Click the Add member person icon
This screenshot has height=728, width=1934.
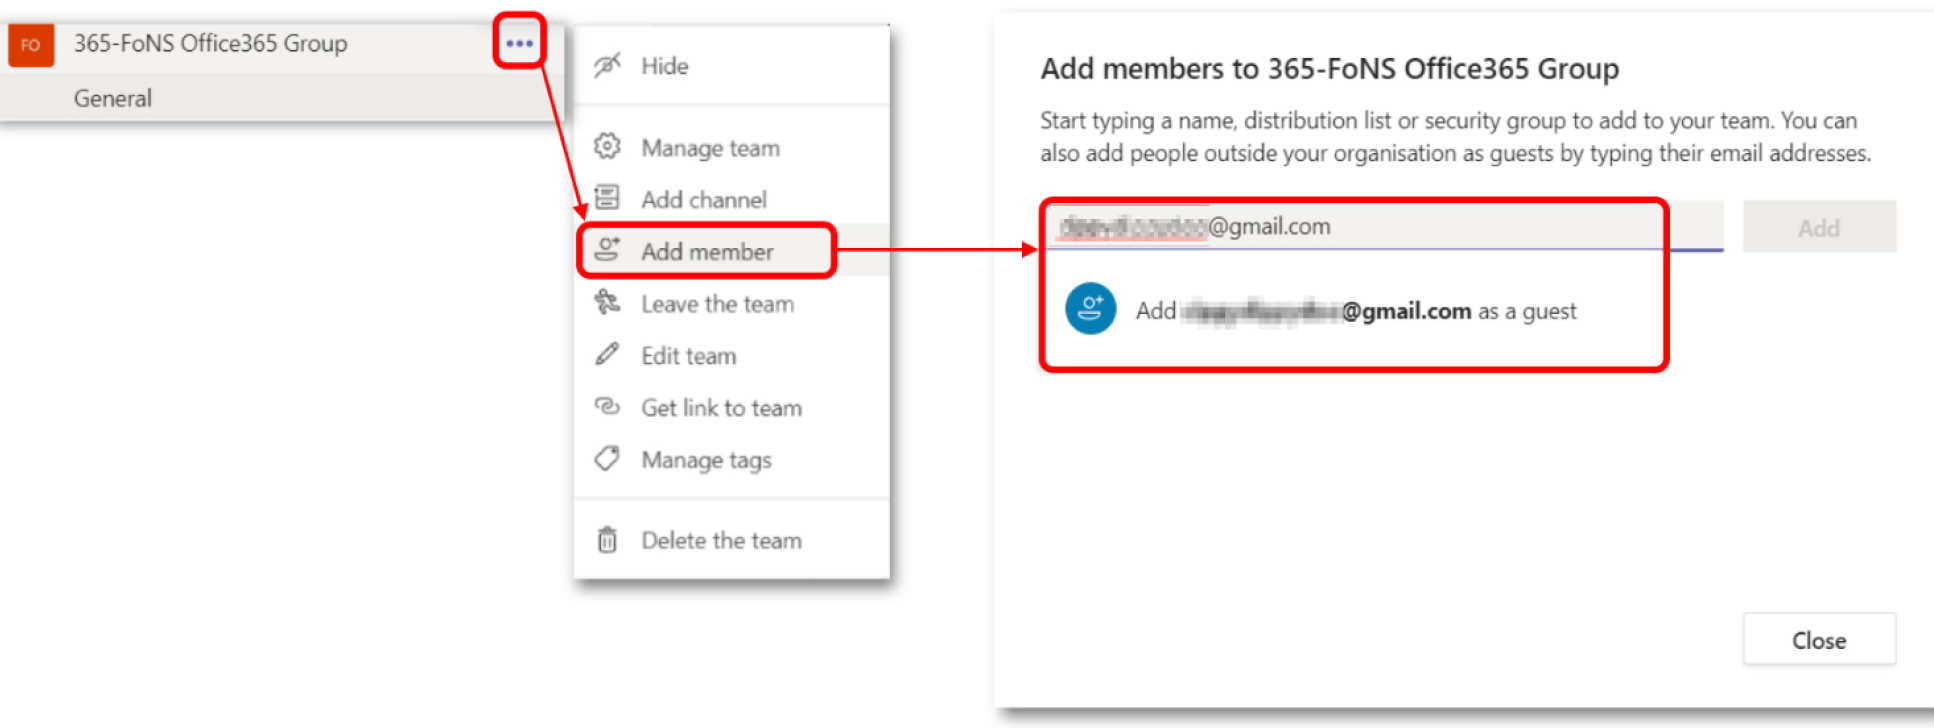[607, 249]
